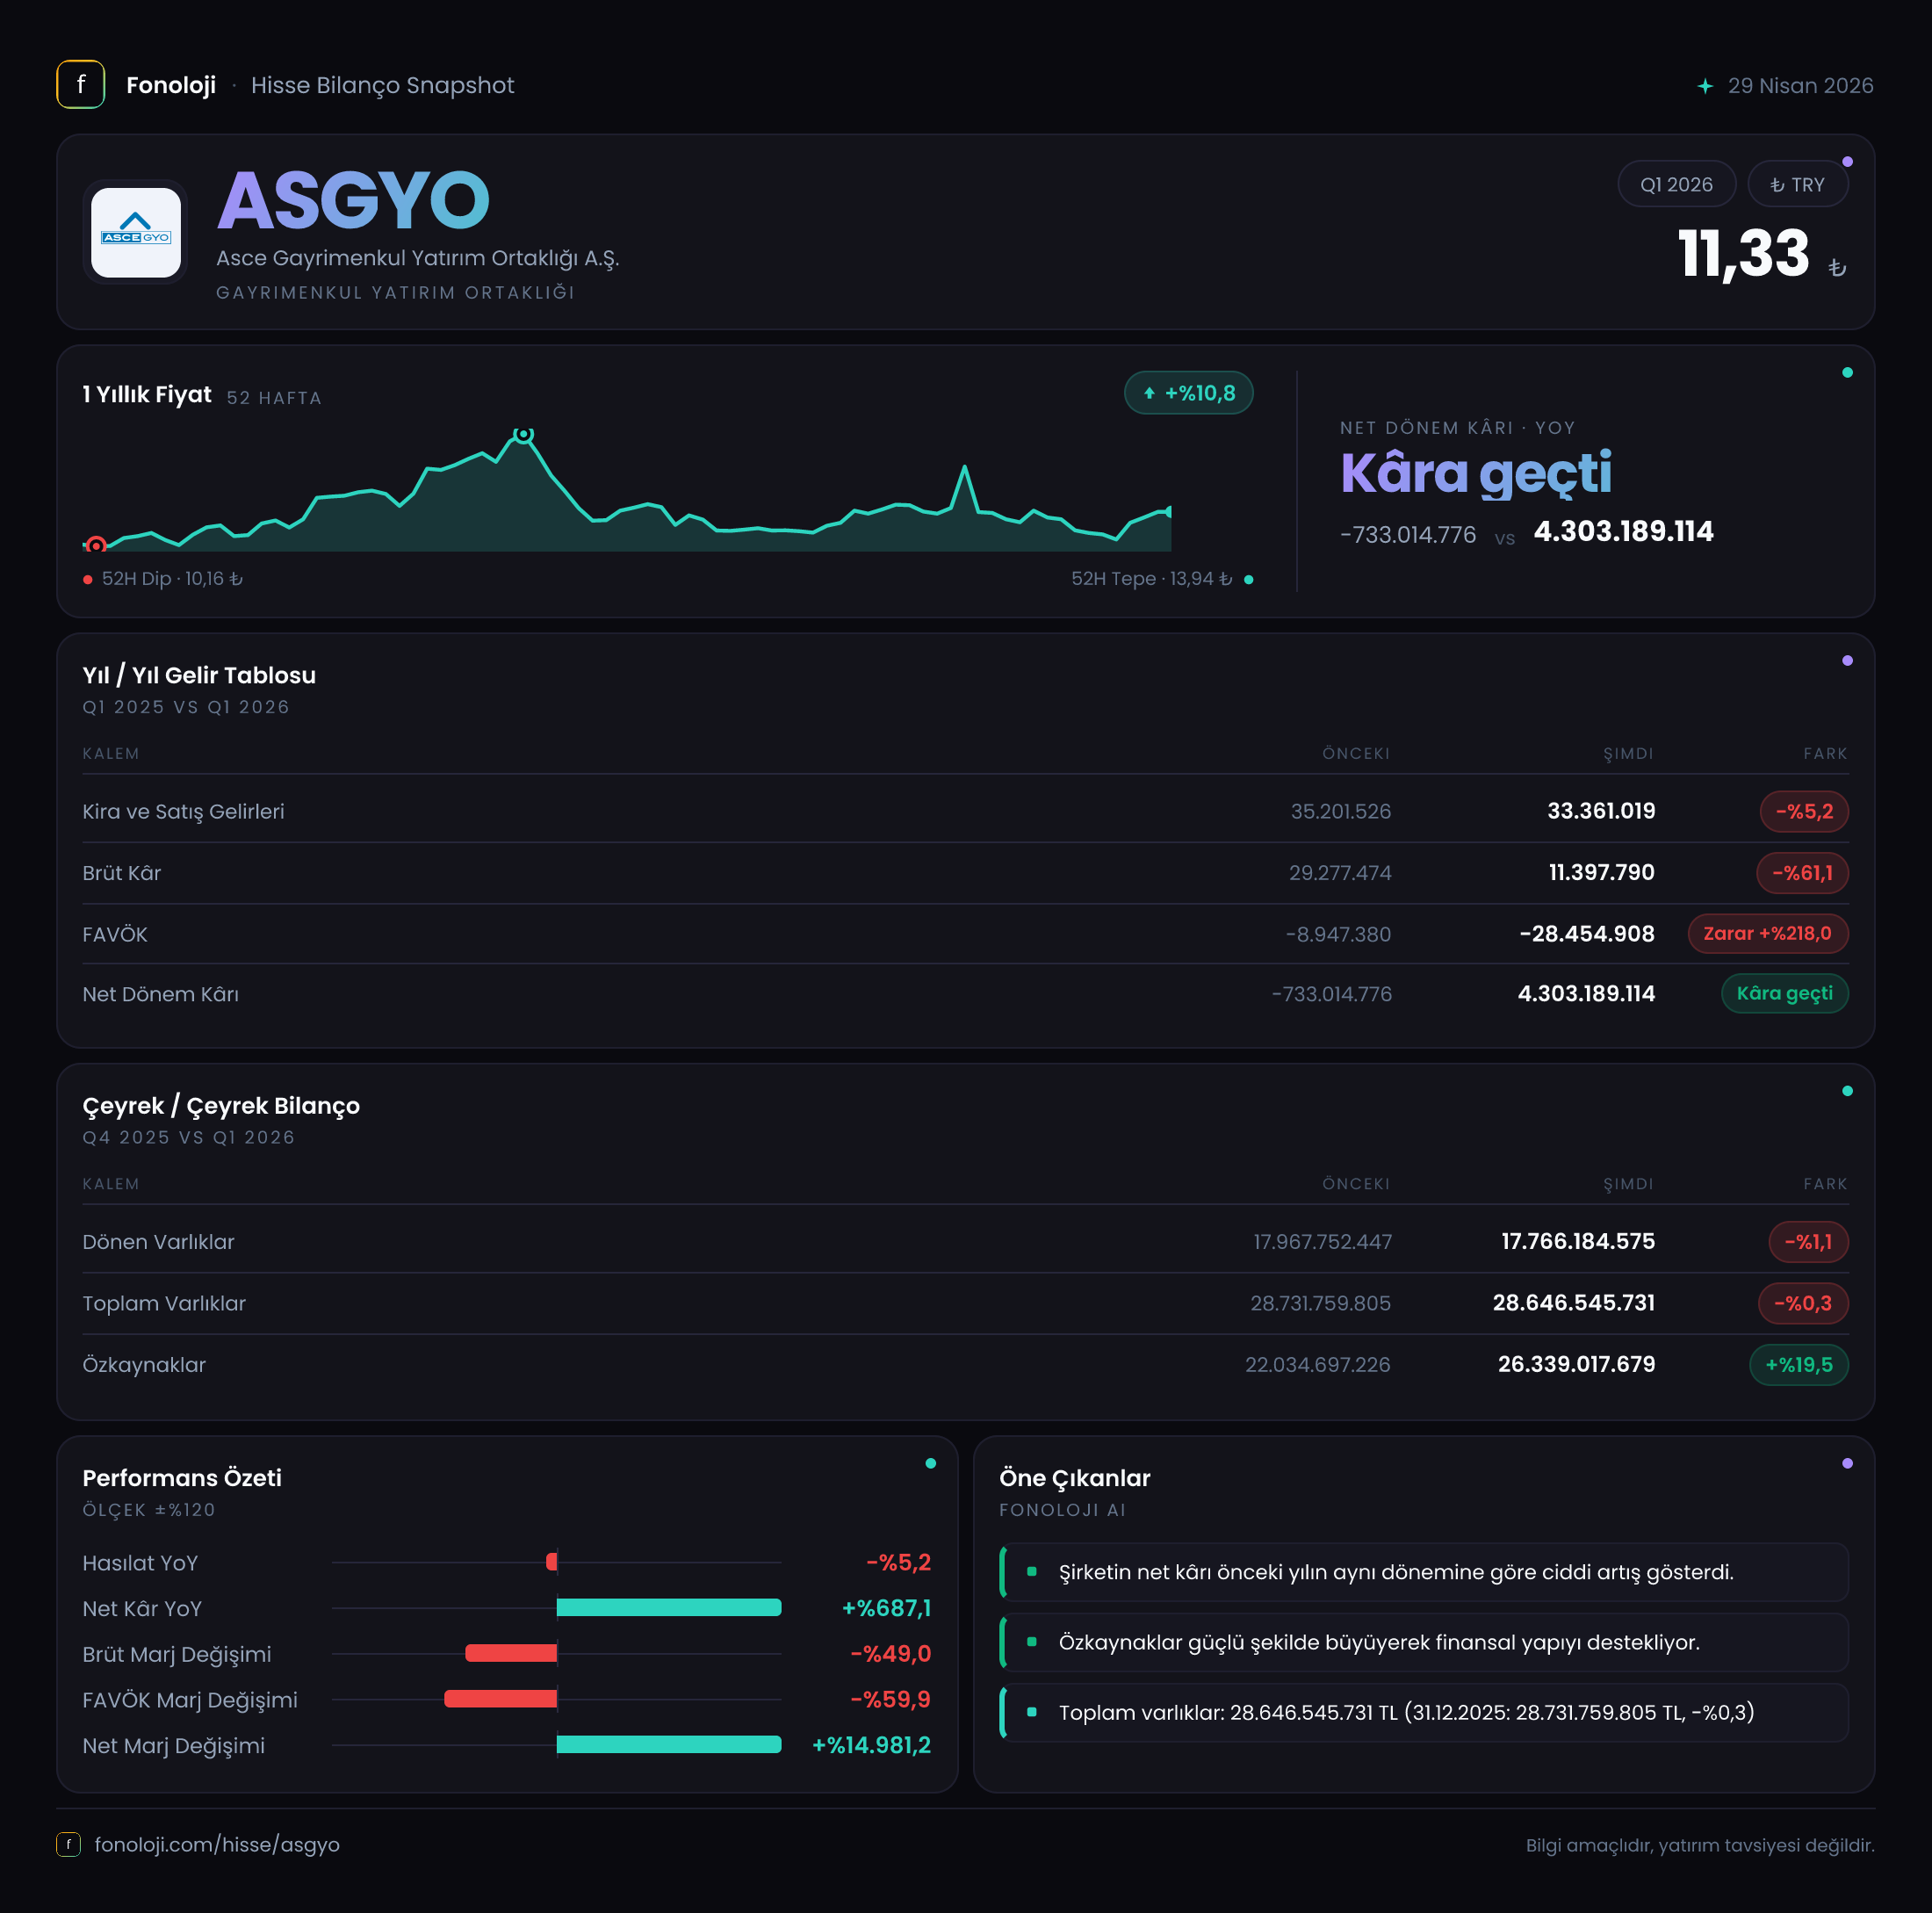The image size is (1932, 1913).
Task: Select the "Toplam Varlıklar" row label
Action: (164, 1303)
